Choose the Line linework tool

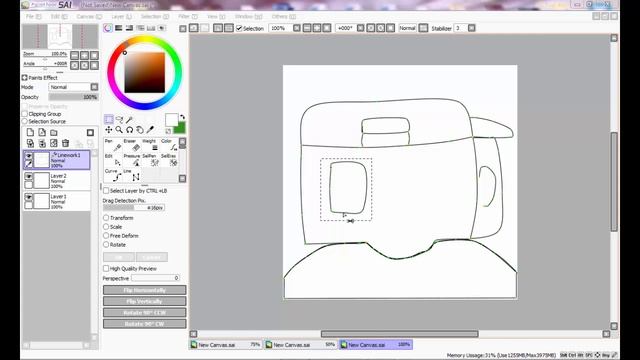click(132, 176)
